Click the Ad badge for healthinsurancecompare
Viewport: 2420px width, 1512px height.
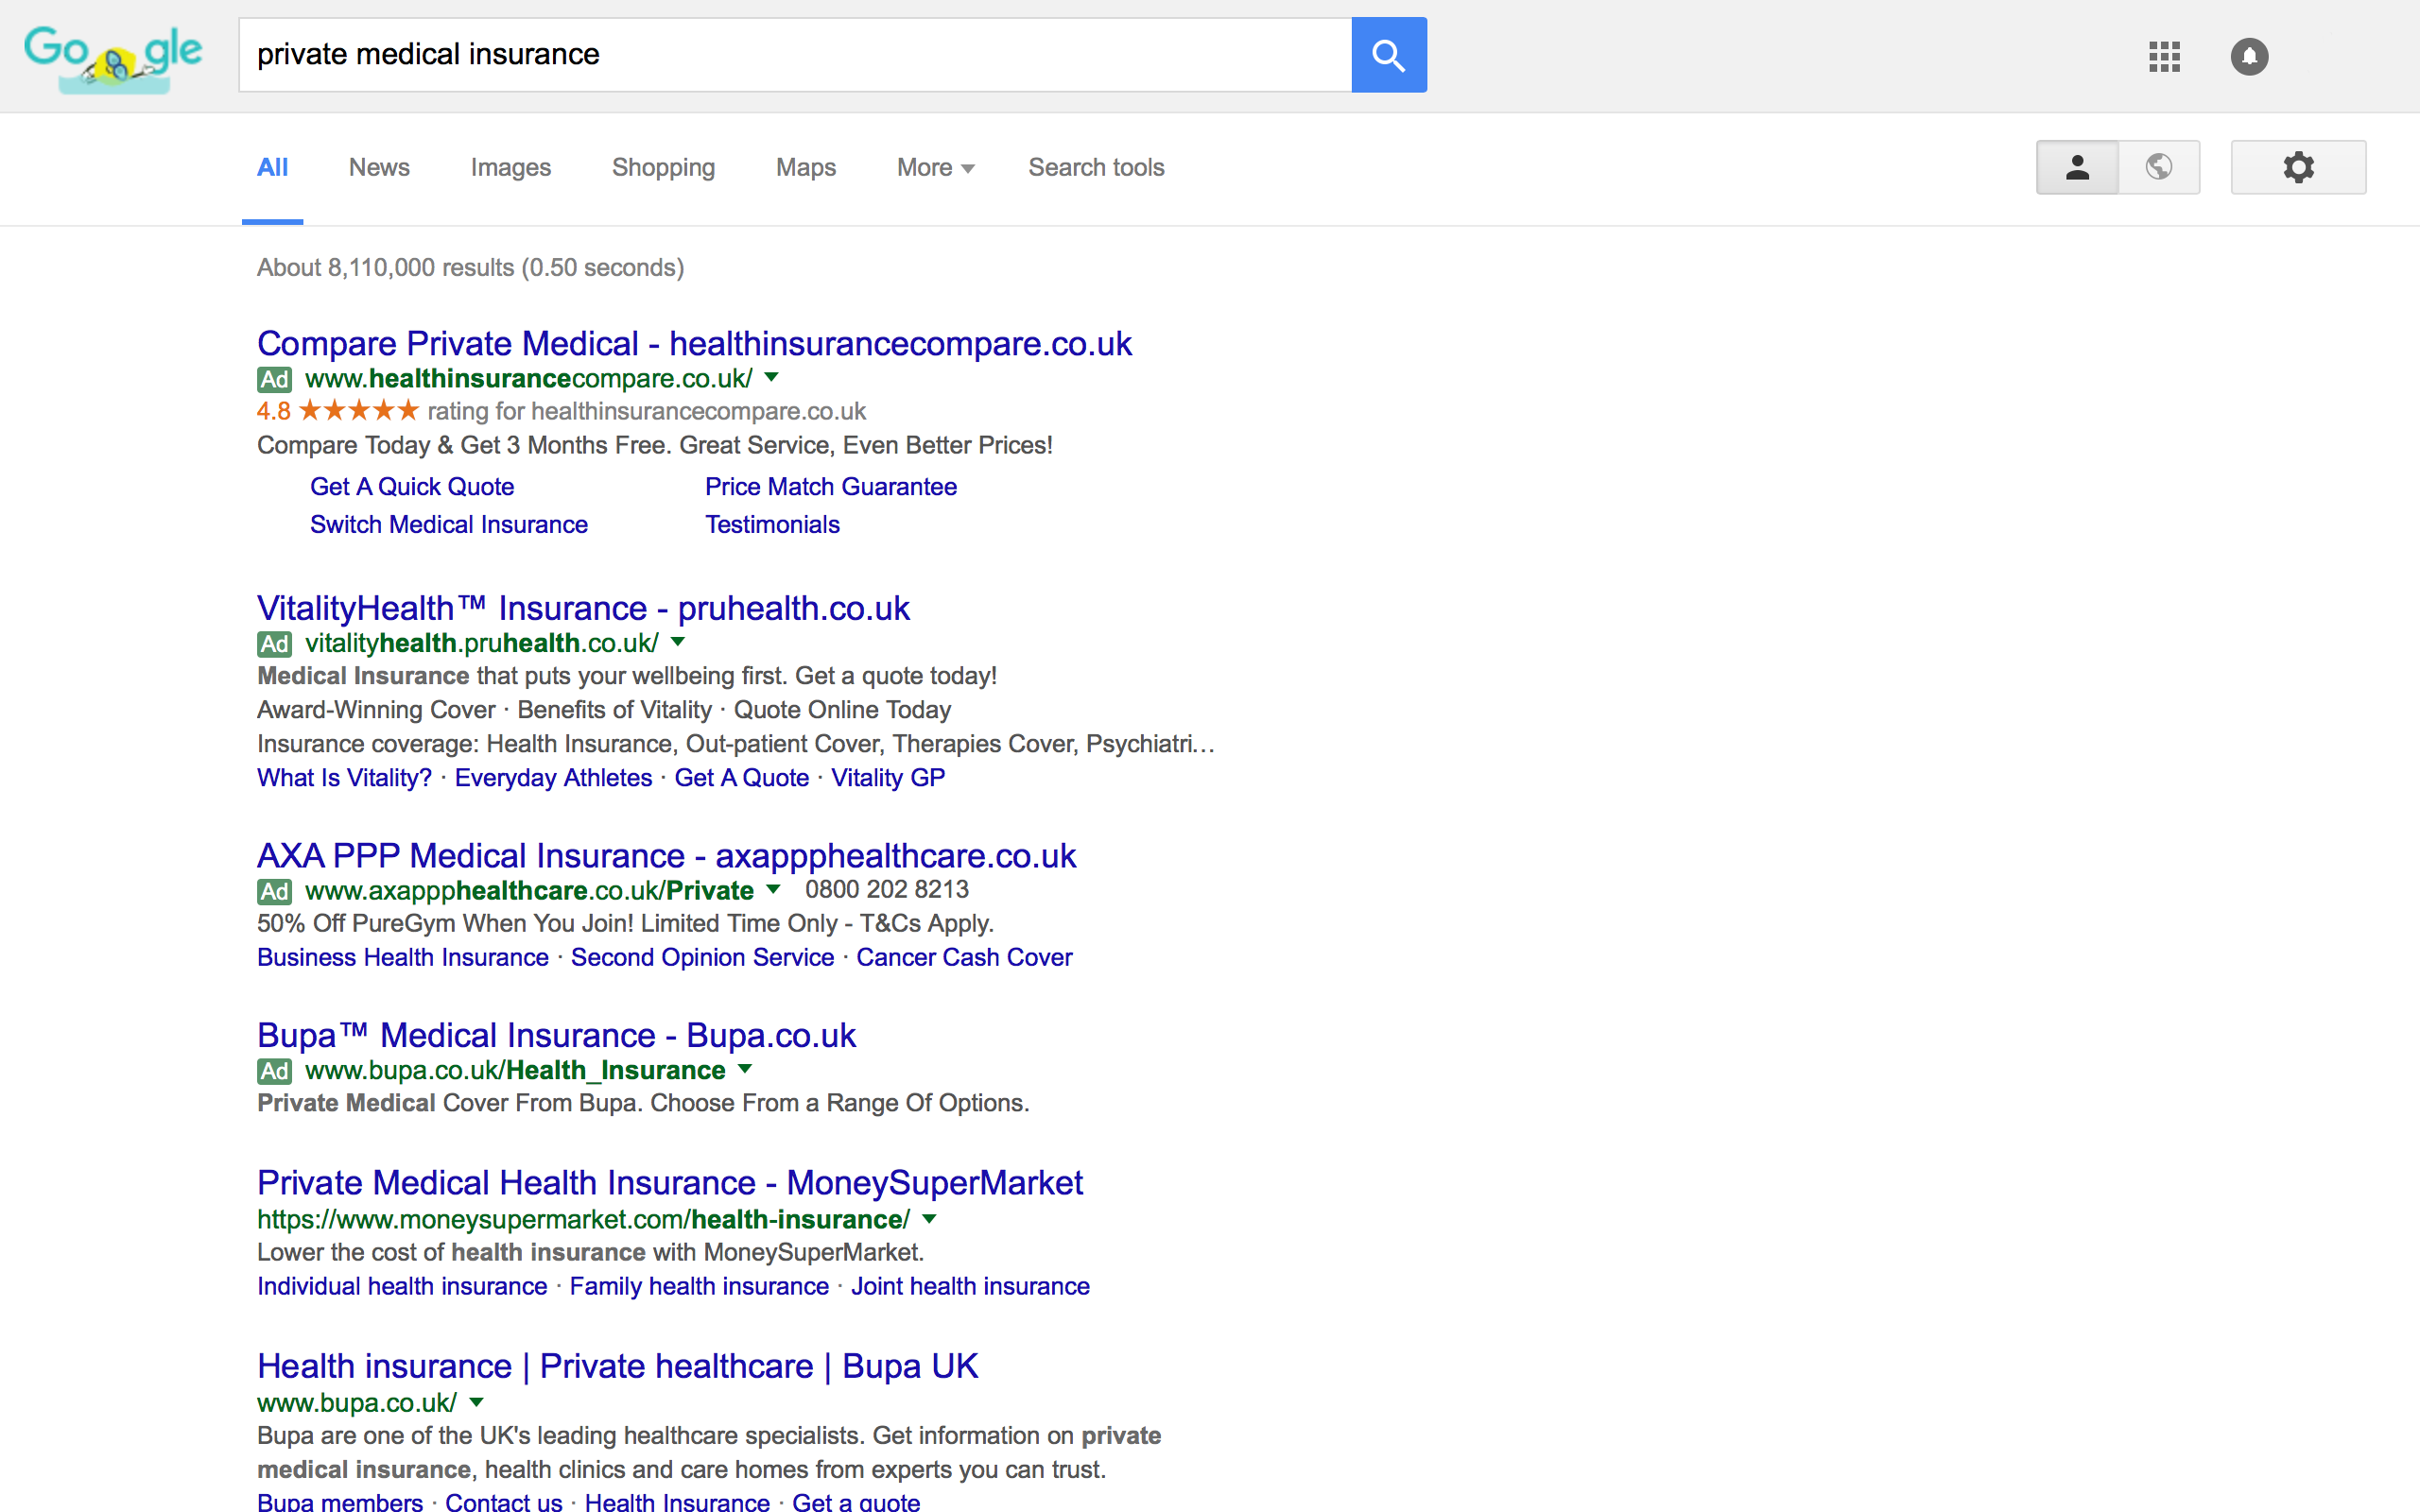click(x=274, y=379)
